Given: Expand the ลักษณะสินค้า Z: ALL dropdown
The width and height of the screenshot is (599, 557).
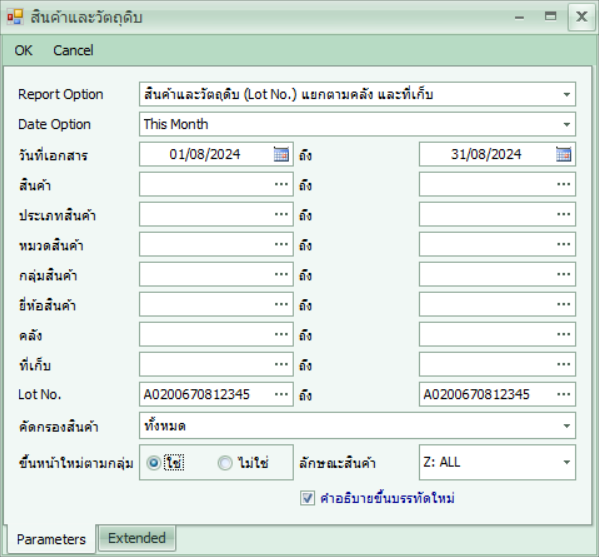Looking at the screenshot, I should pos(567,462).
